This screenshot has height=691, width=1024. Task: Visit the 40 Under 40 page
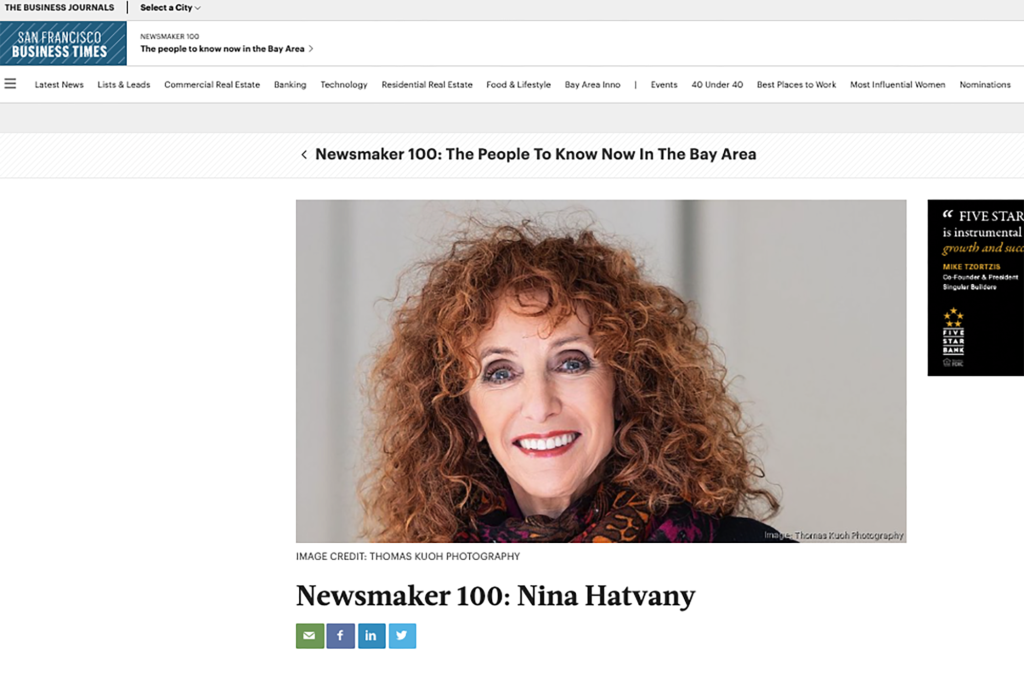[x=717, y=84]
